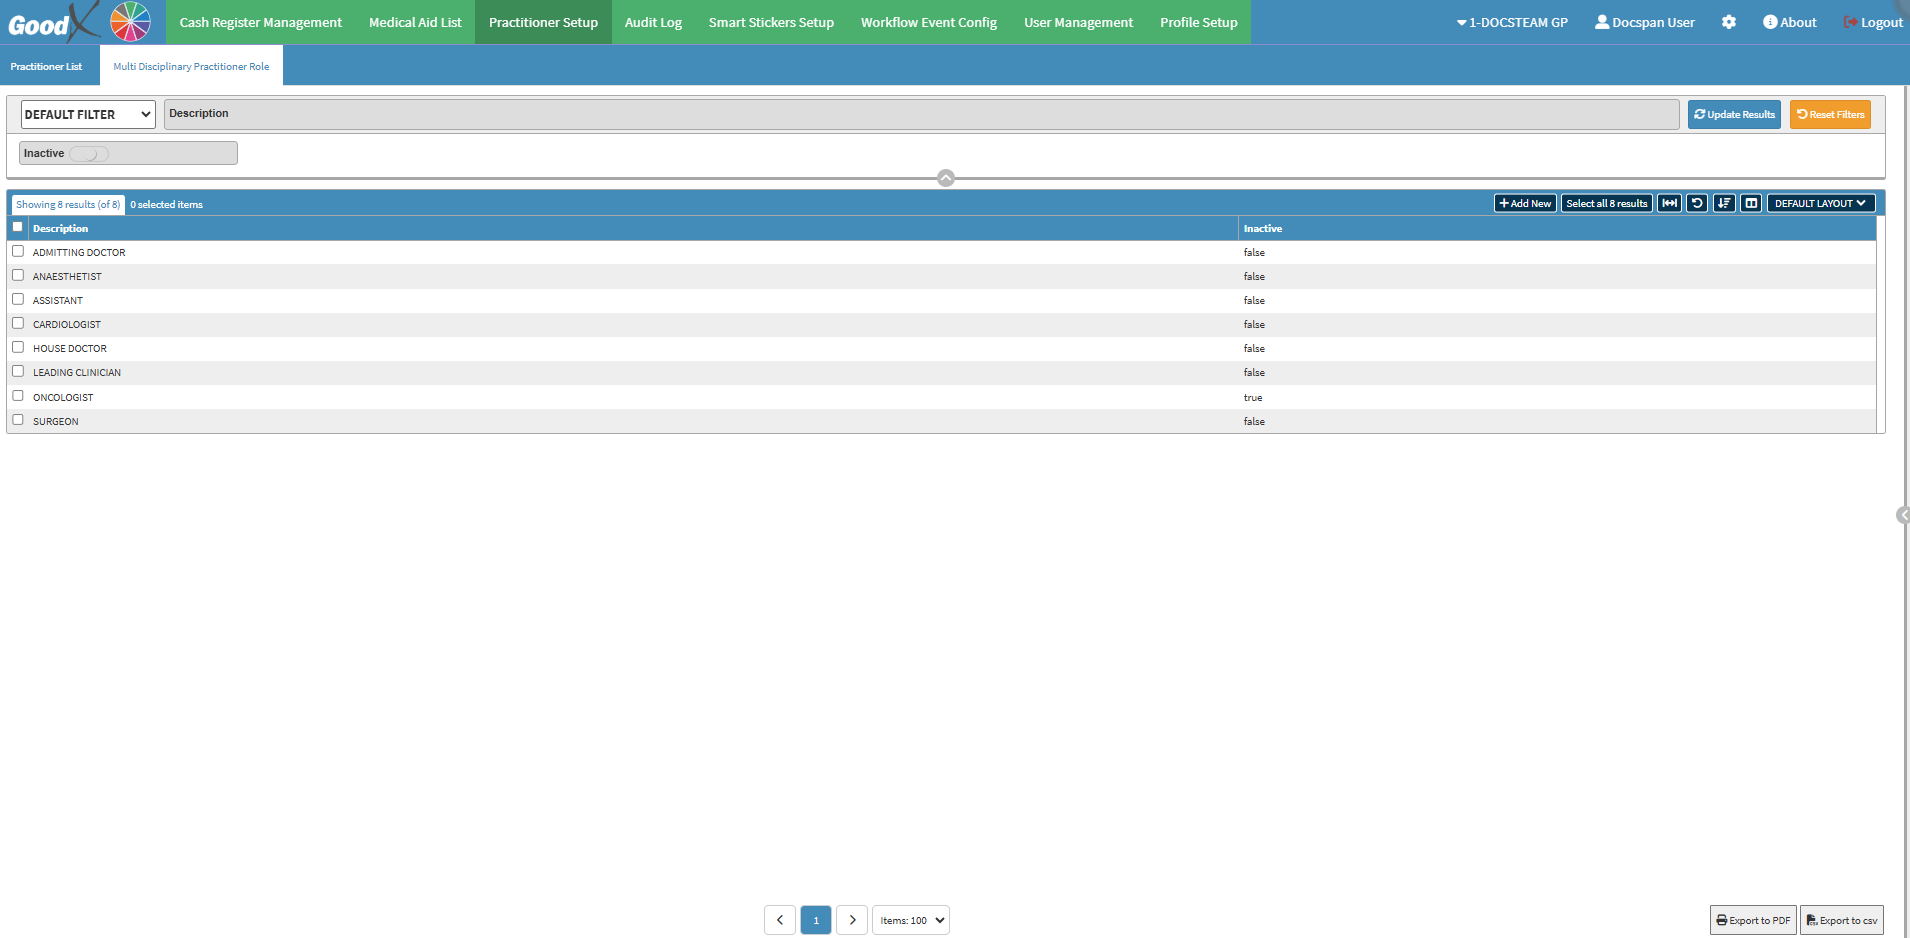1910x938 pixels.
Task: Toggle the Inactive filter switch
Action: [89, 154]
